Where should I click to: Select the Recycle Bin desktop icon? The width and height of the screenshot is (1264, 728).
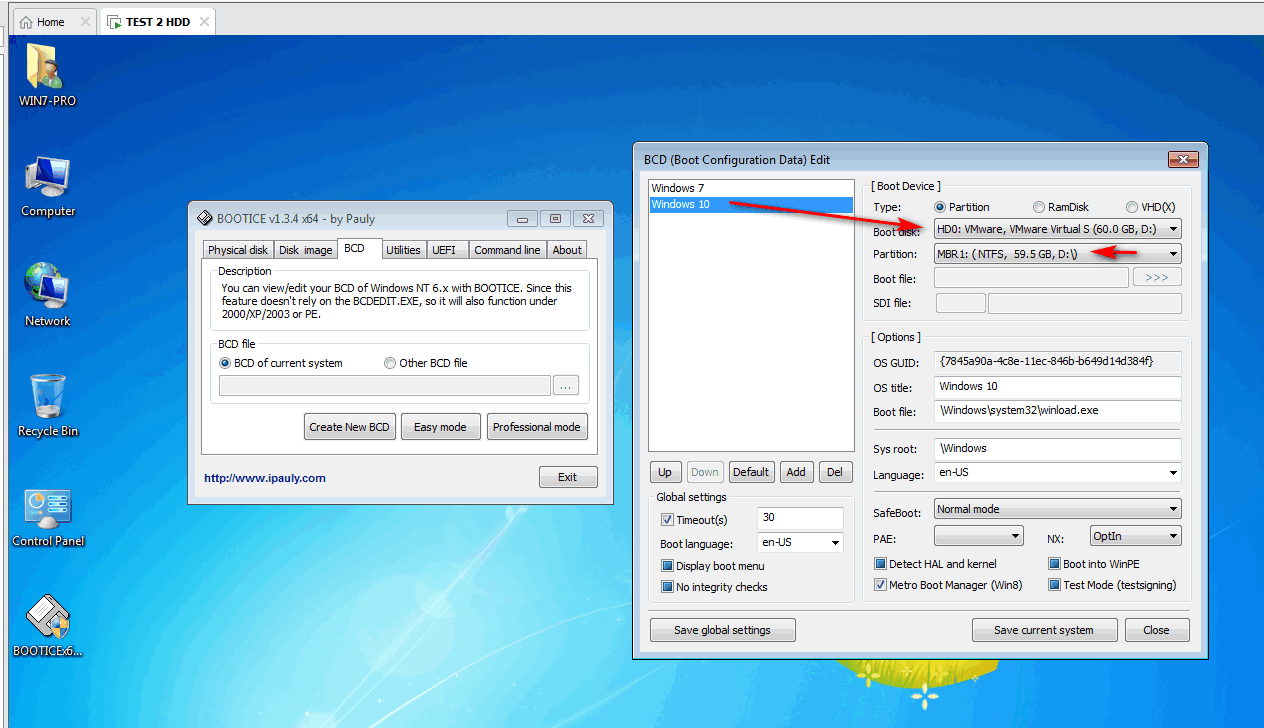click(x=47, y=405)
